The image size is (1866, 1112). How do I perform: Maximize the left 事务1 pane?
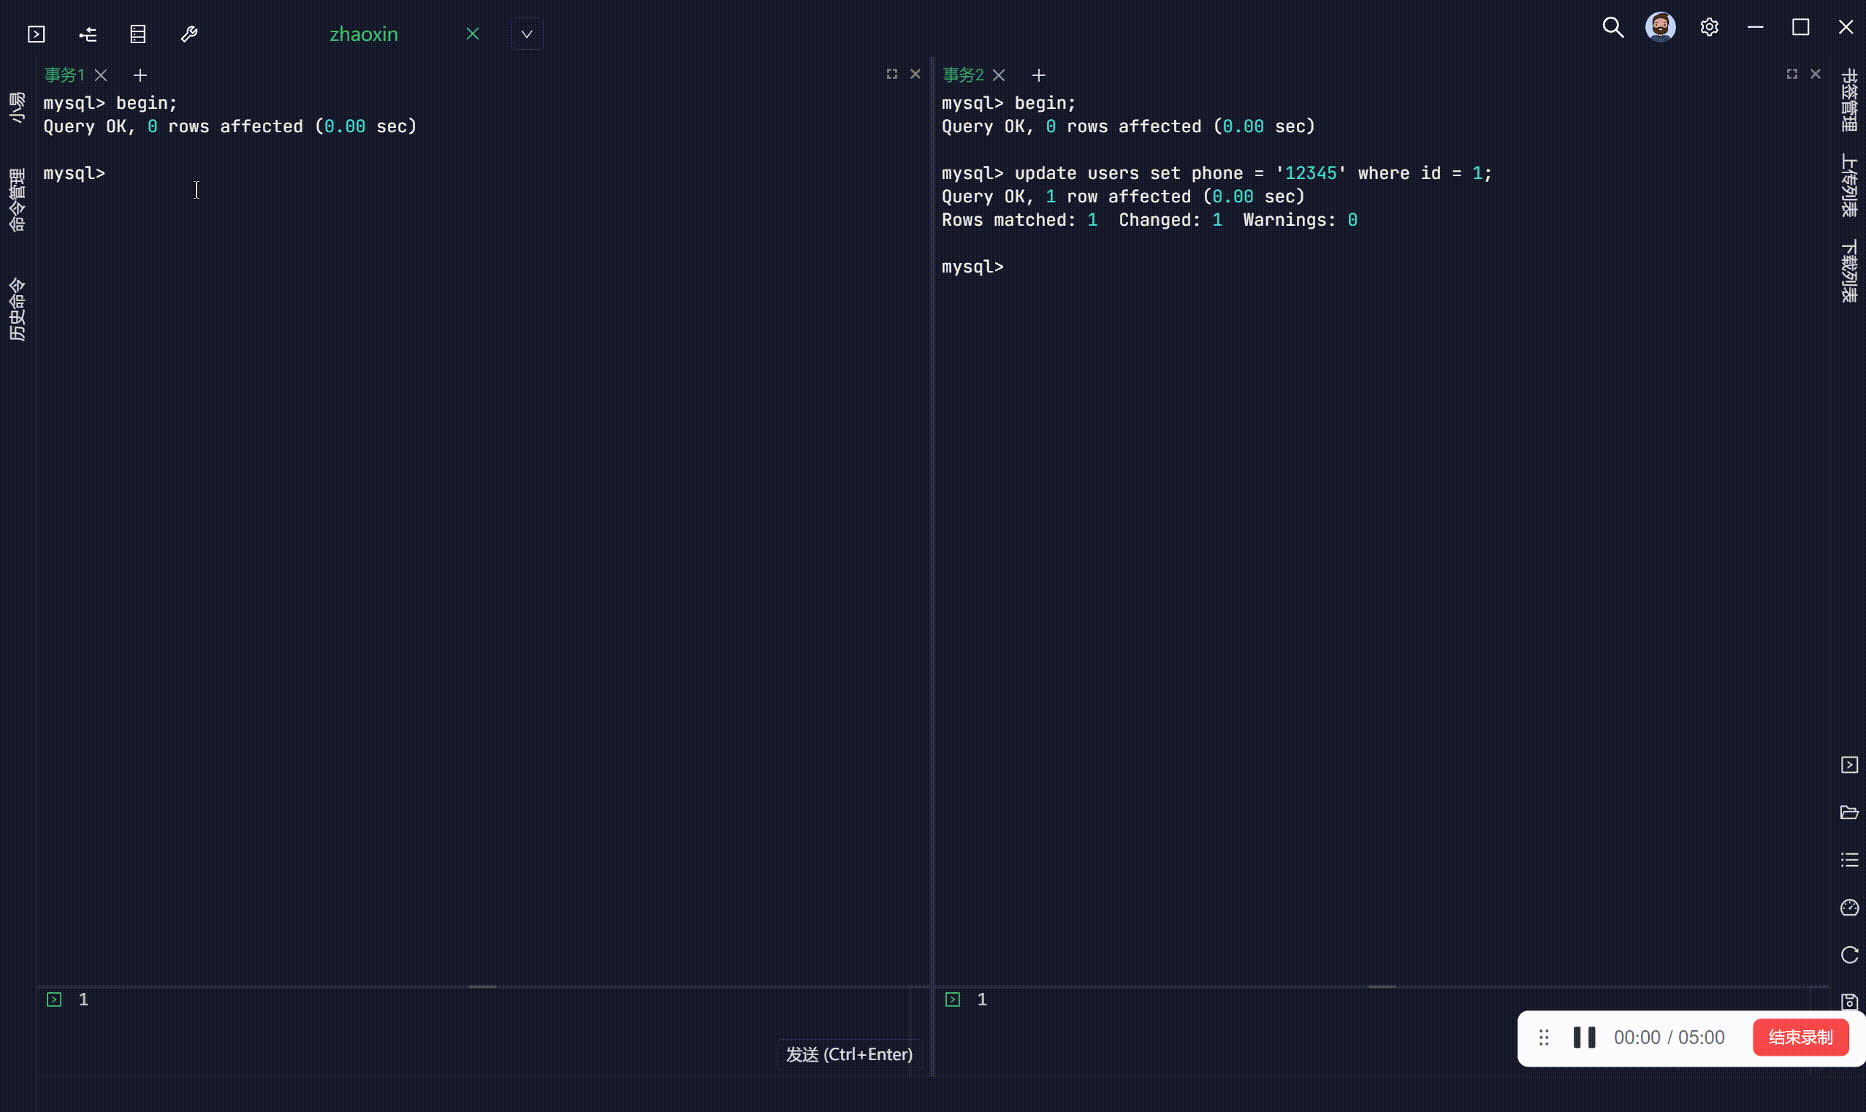pos(892,74)
